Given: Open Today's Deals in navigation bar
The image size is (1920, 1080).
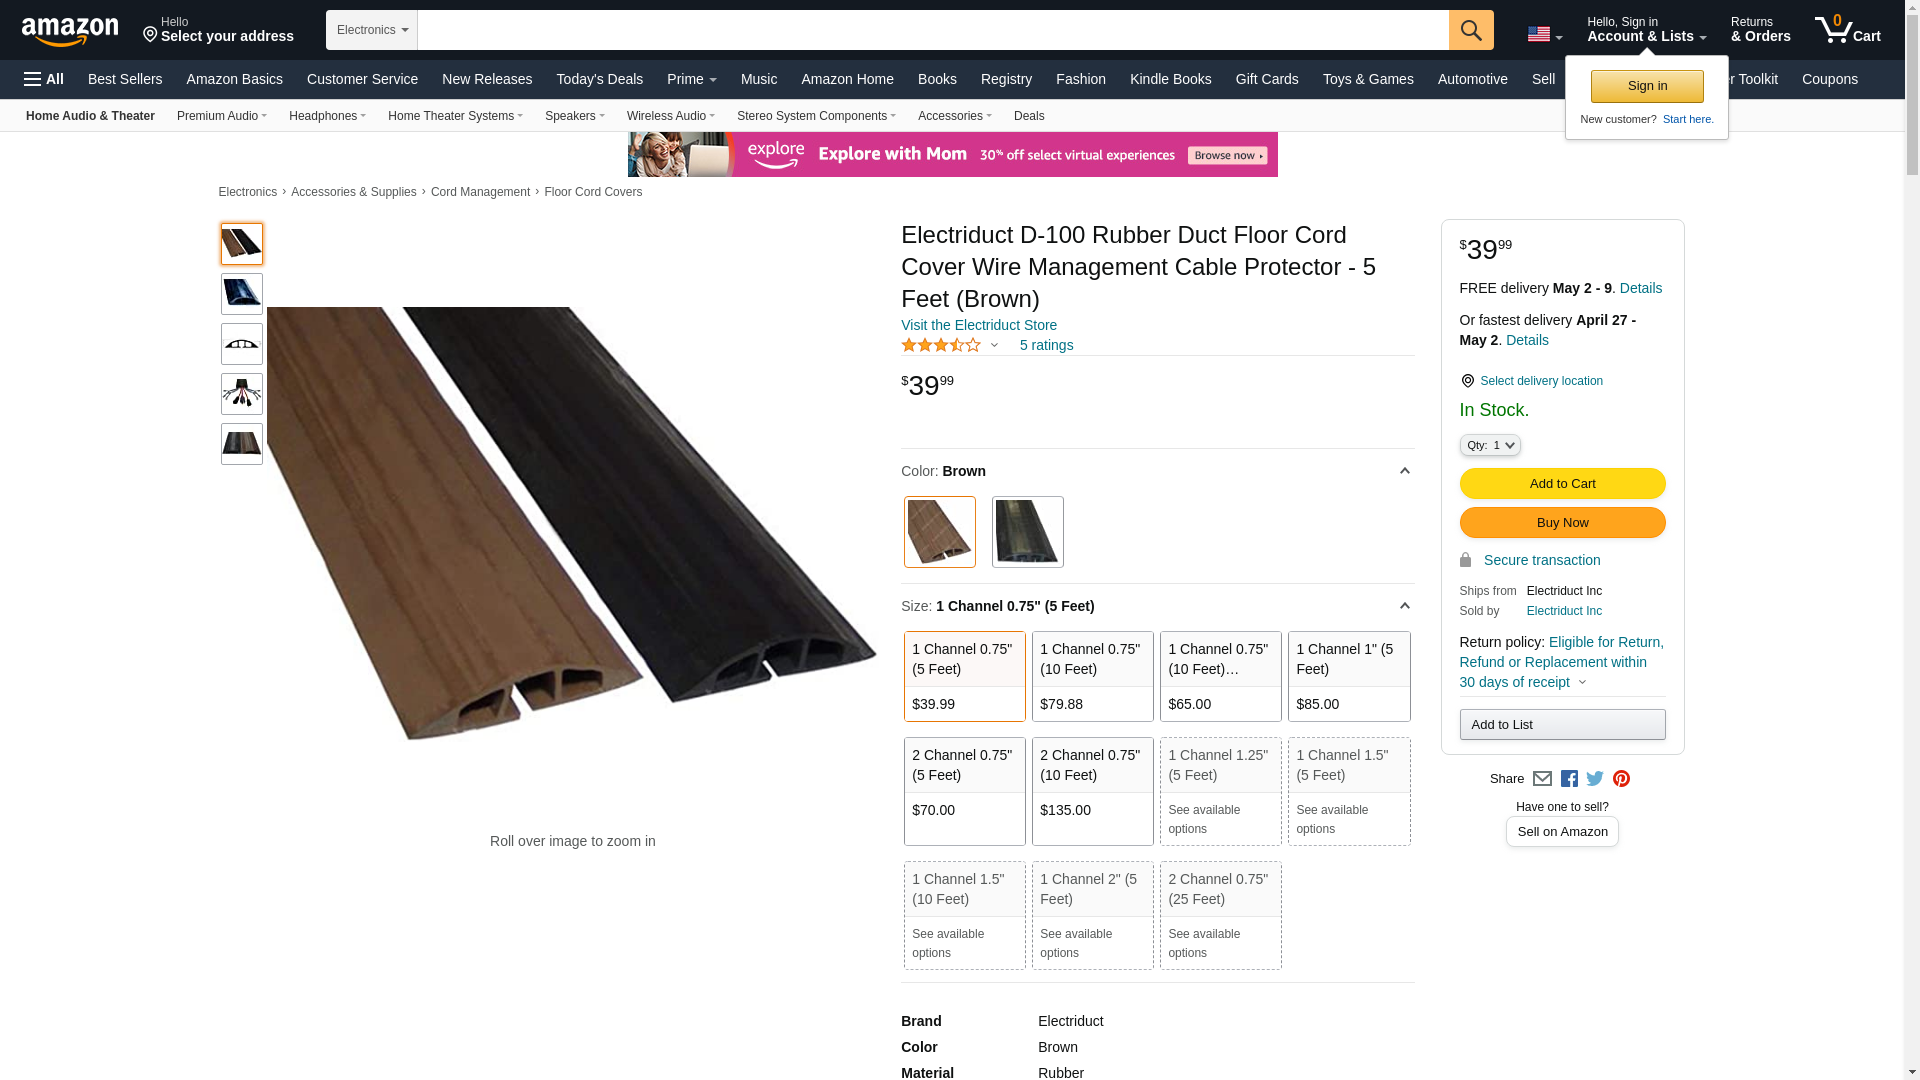Looking at the screenshot, I should pos(599,79).
